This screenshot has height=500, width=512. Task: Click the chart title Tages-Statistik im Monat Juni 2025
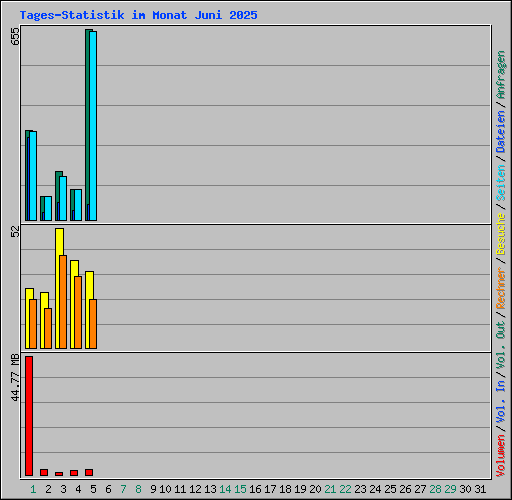coord(138,15)
